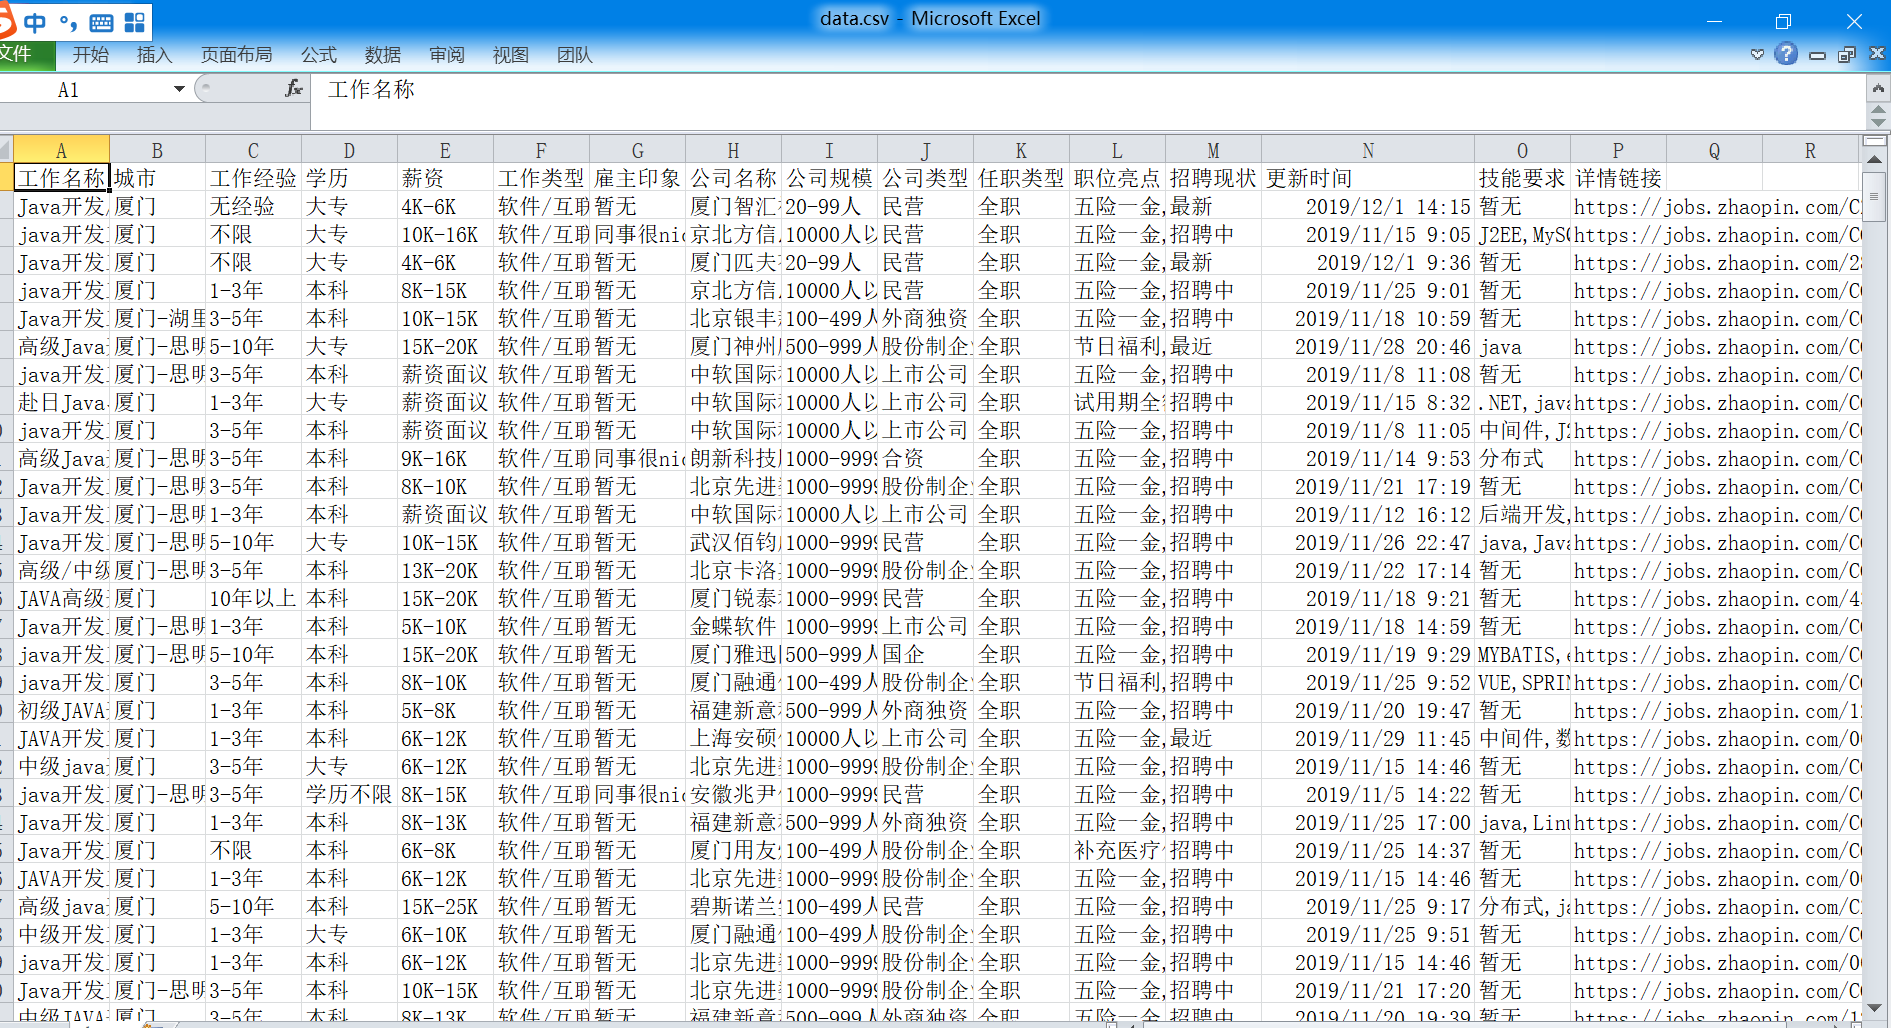
Task: Click the Select All corner triangle
Action: tap(6, 150)
